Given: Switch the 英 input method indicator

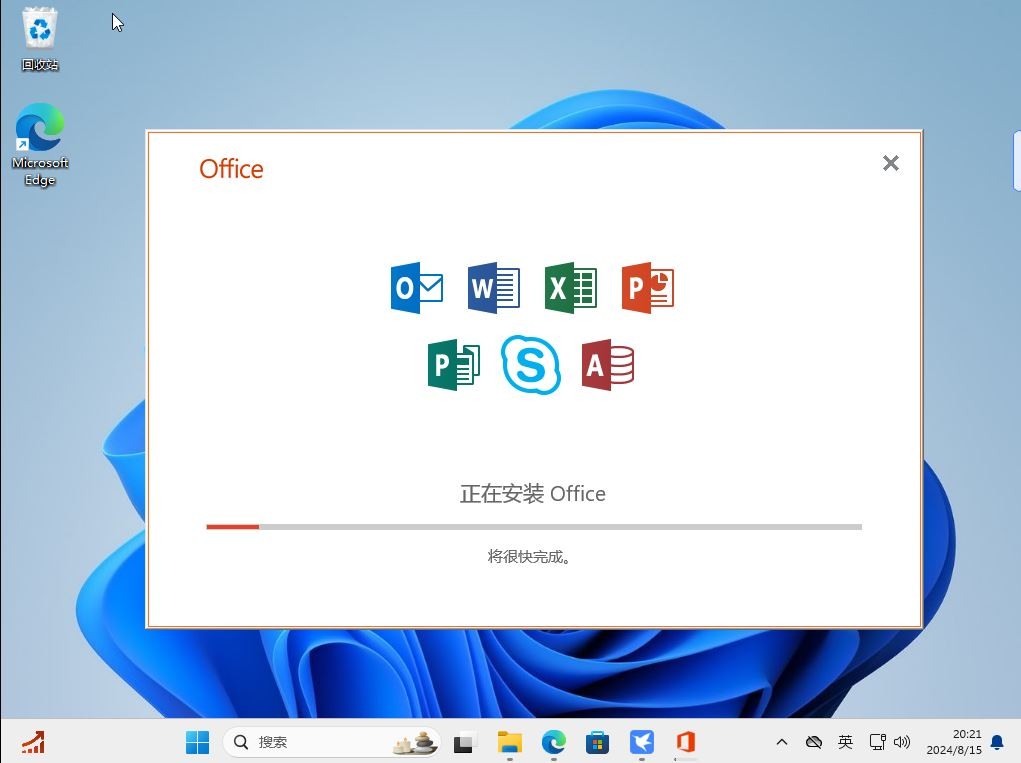Looking at the screenshot, I should 845,742.
